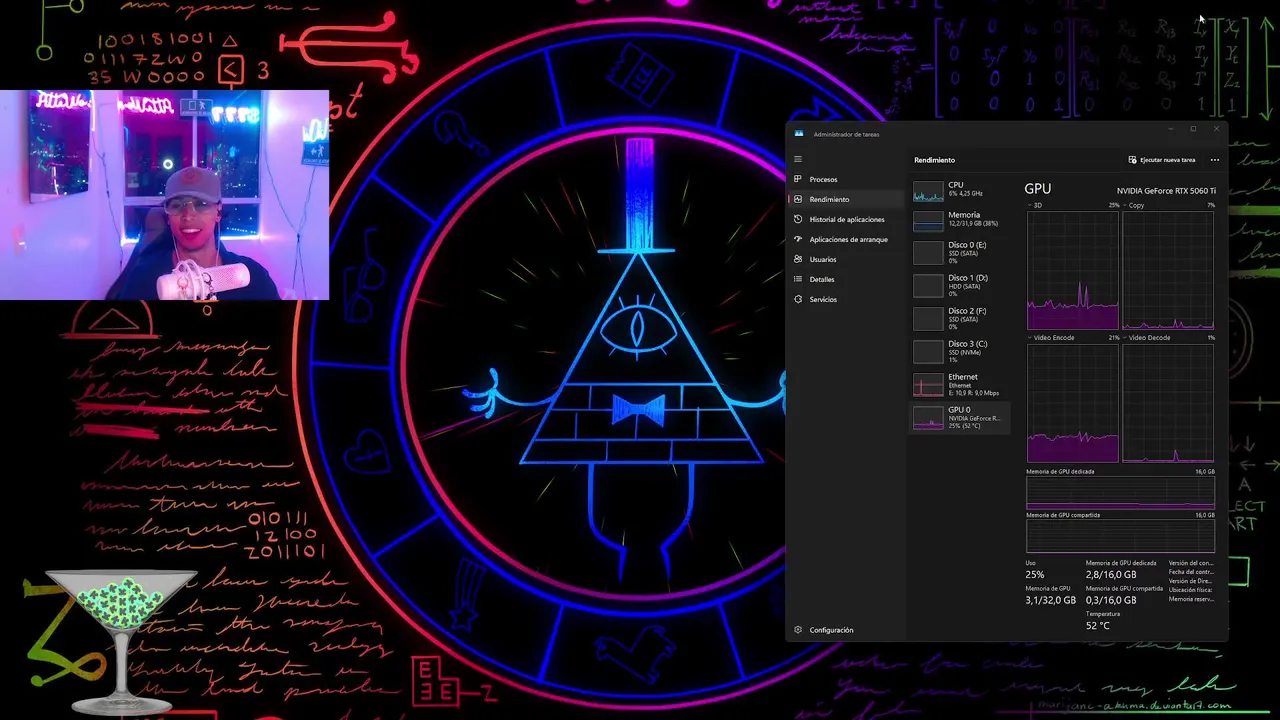Screen dimensions: 1280x720
Task: Select Disco 2 (F:) SSD entry
Action: pos(961,318)
